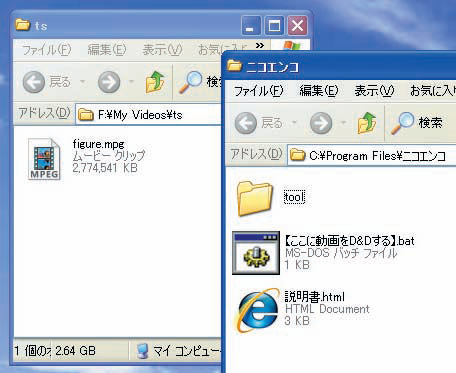
Task: Open the 表示(V) menu in ニコエンコ window
Action: (374, 91)
